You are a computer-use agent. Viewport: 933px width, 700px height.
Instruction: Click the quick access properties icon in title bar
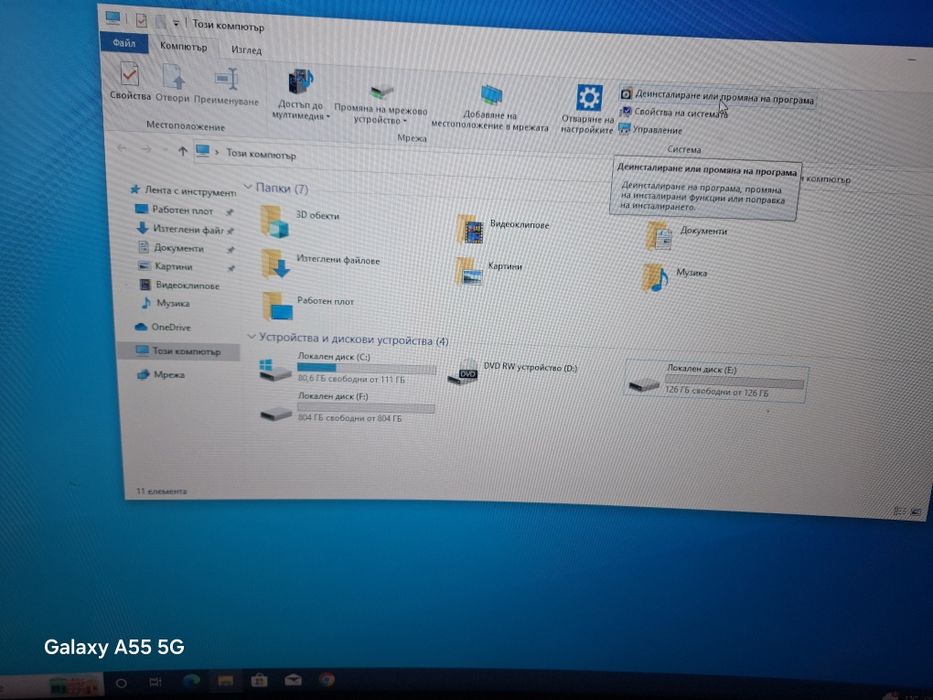[141, 21]
